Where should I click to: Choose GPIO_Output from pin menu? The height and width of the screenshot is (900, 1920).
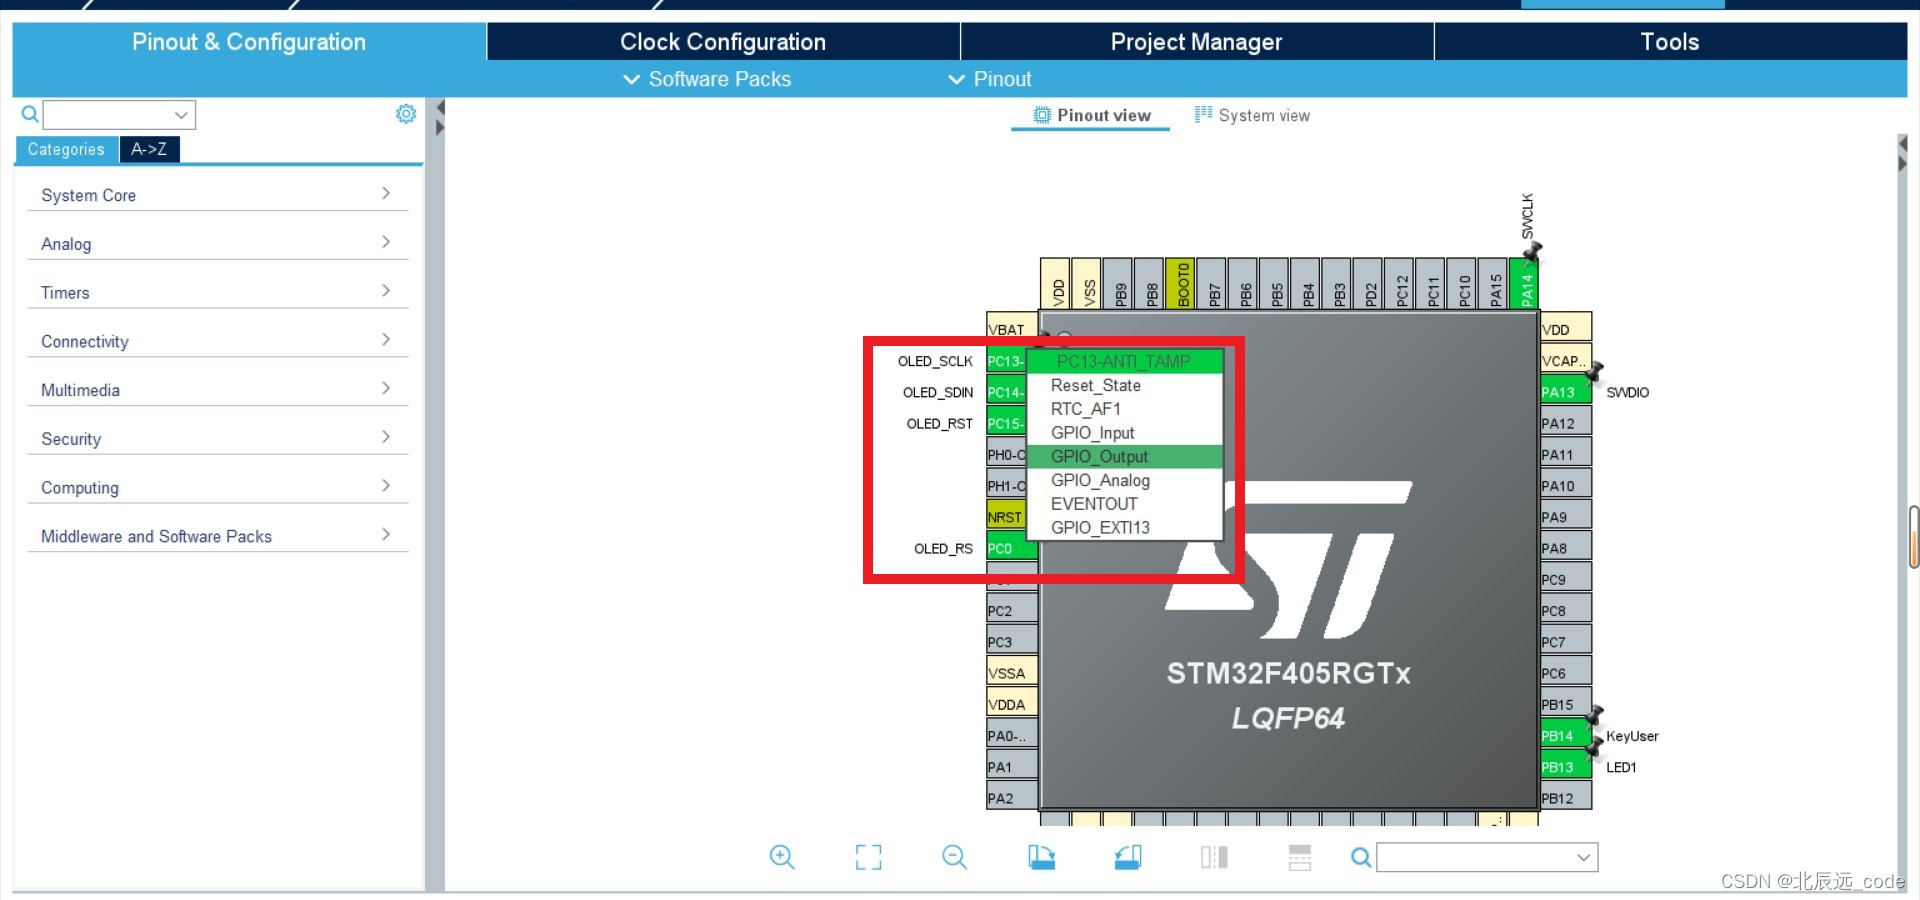pyautogui.click(x=1124, y=457)
